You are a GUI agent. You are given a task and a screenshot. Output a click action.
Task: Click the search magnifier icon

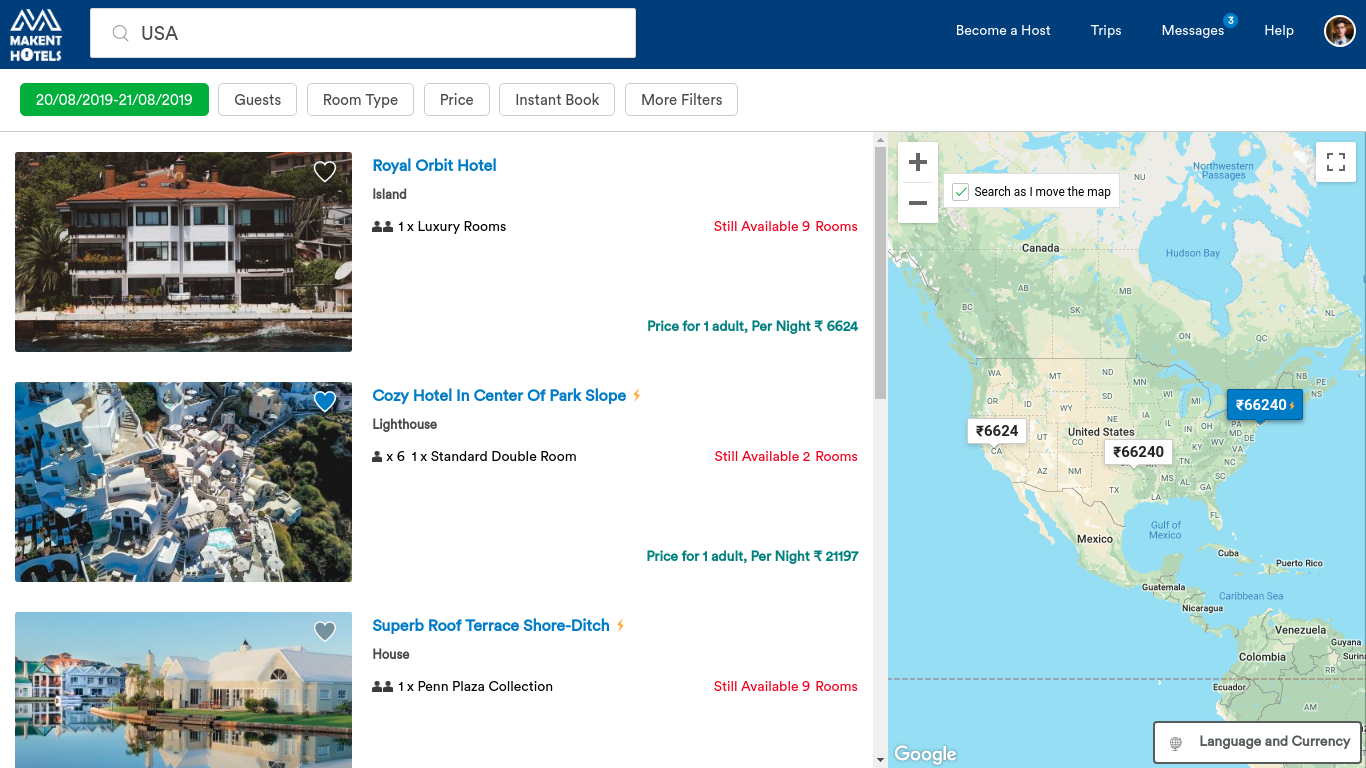coord(120,33)
